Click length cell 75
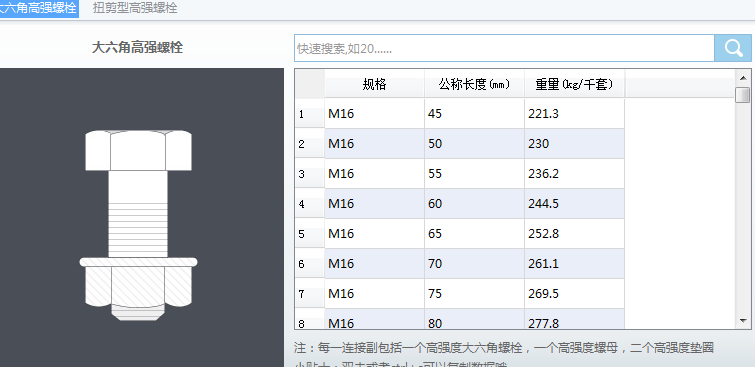The image size is (755, 367). [474, 293]
